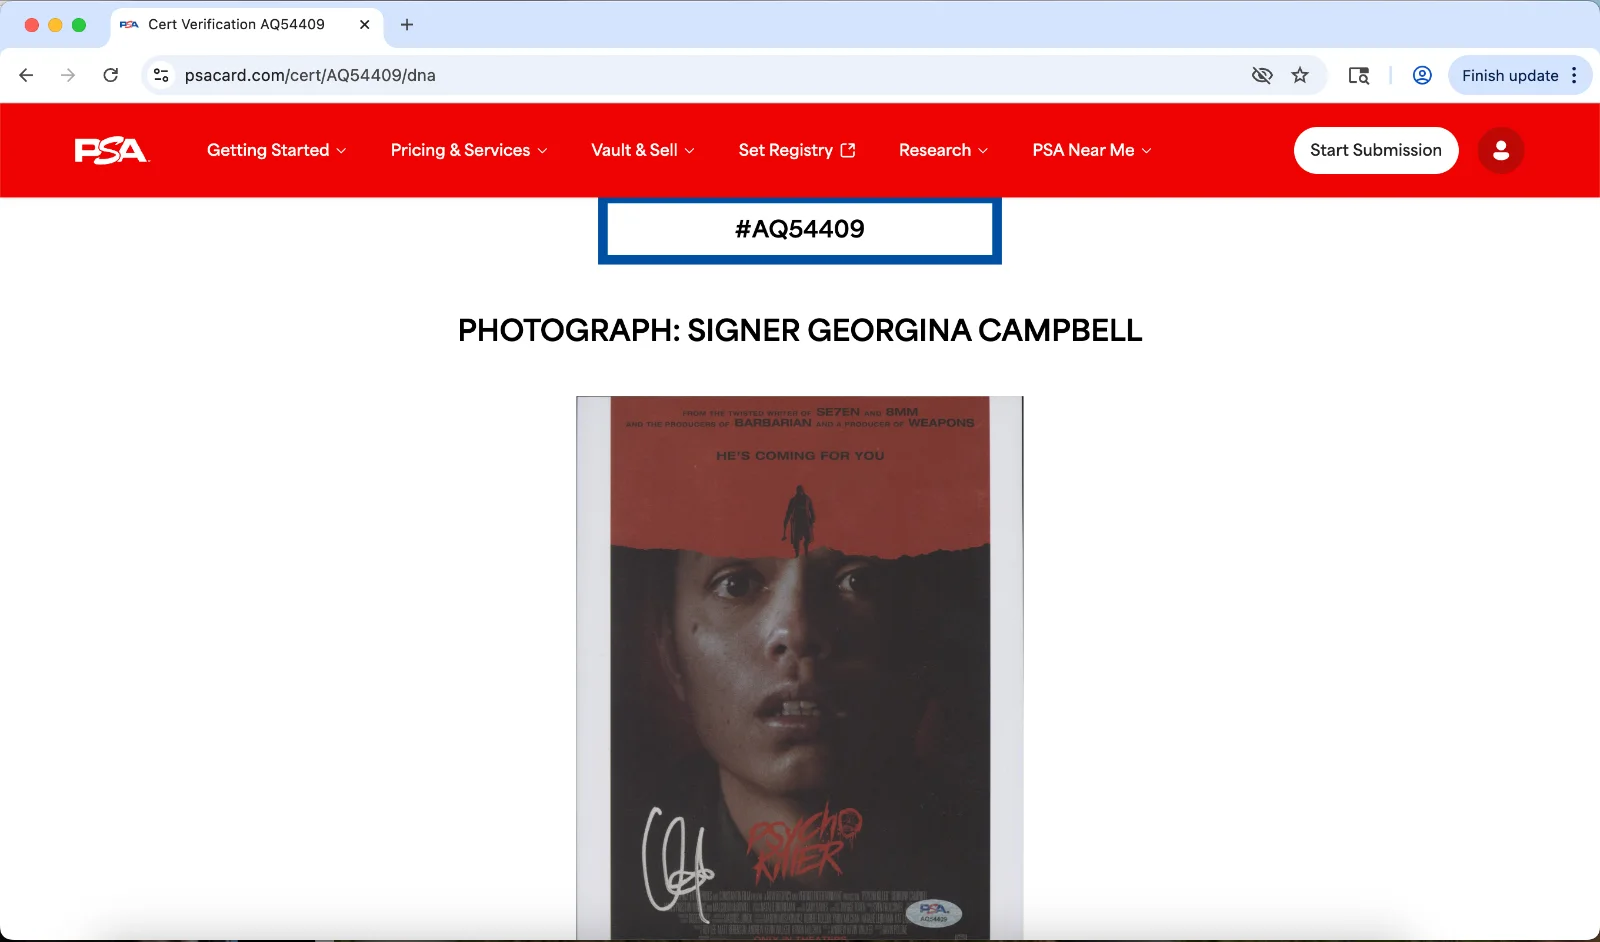This screenshot has height=942, width=1600.
Task: Open site information icon in address bar
Action: tap(161, 75)
